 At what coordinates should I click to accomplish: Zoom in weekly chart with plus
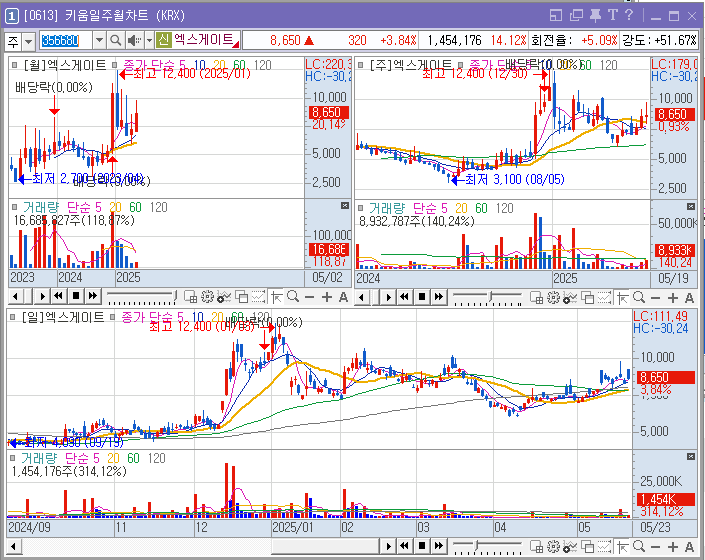click(673, 298)
